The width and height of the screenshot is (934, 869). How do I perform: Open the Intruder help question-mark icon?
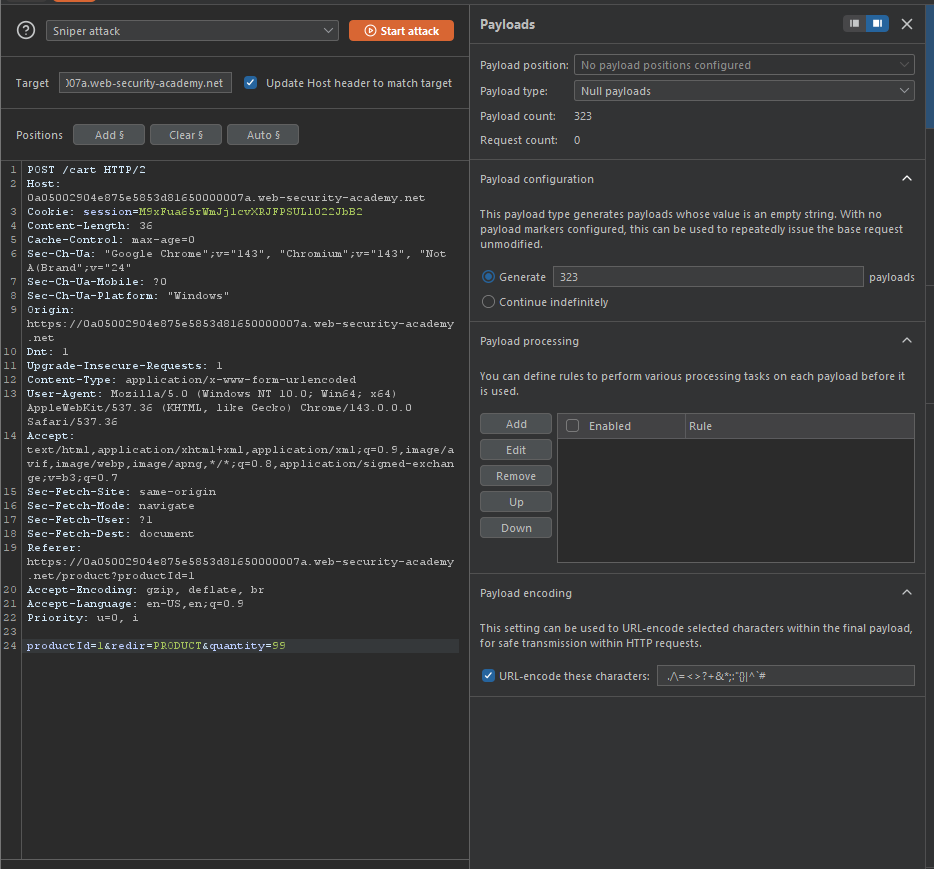pyautogui.click(x=26, y=30)
